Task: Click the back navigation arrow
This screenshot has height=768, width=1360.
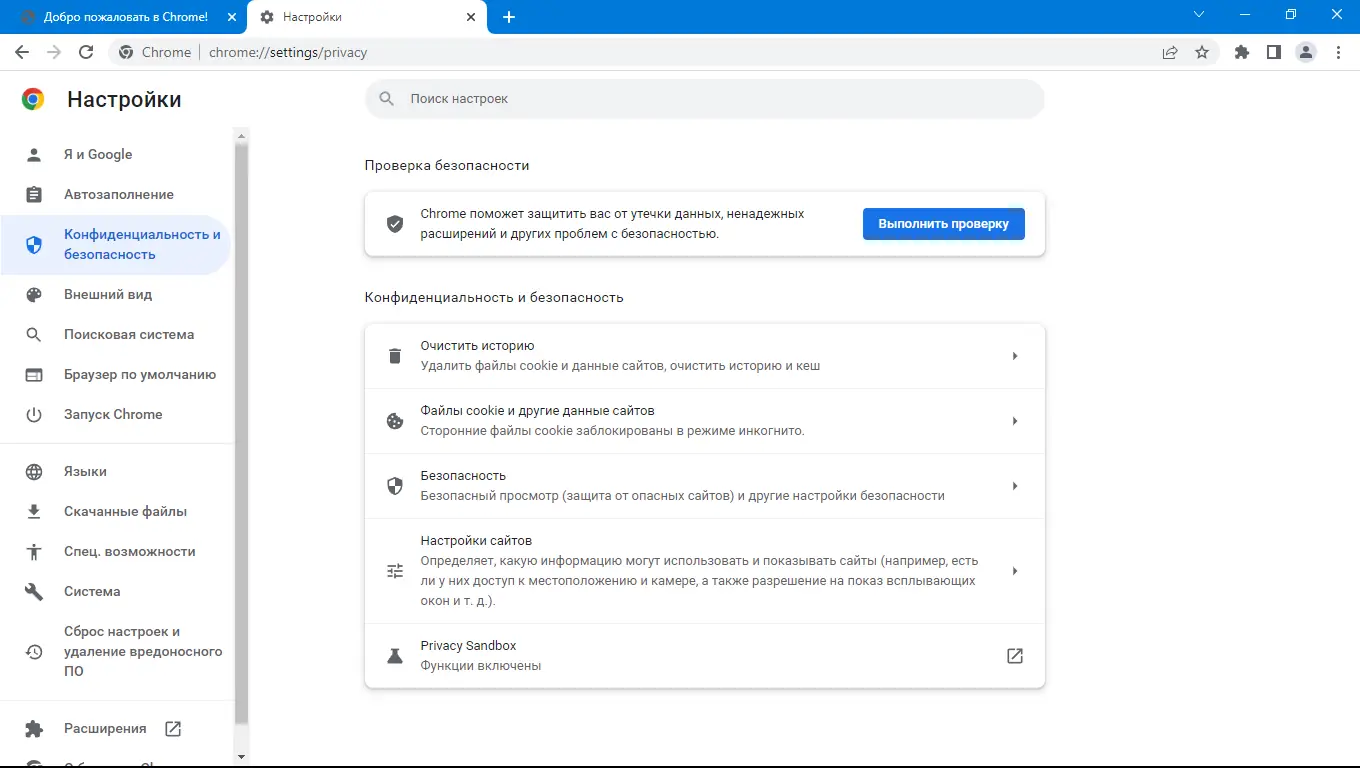Action: coord(22,52)
